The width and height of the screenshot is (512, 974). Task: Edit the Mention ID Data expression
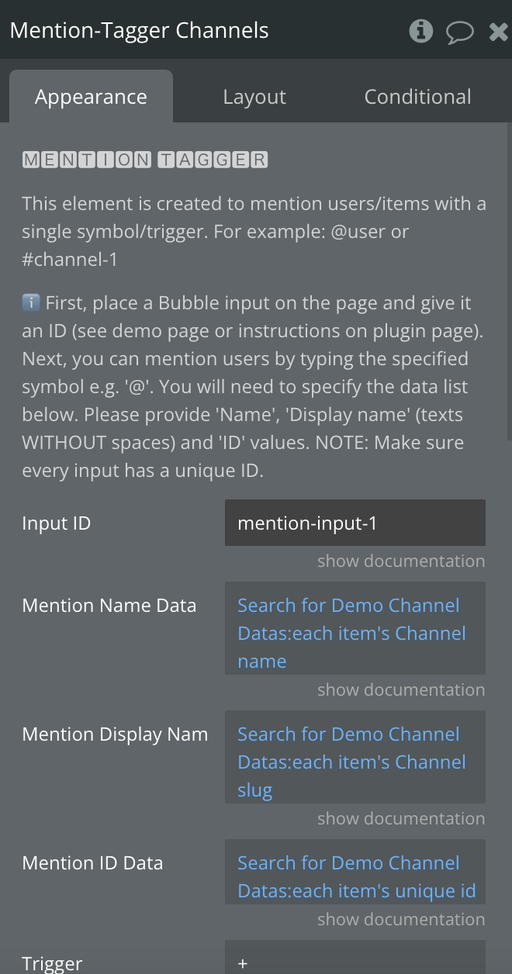[x=355, y=872]
